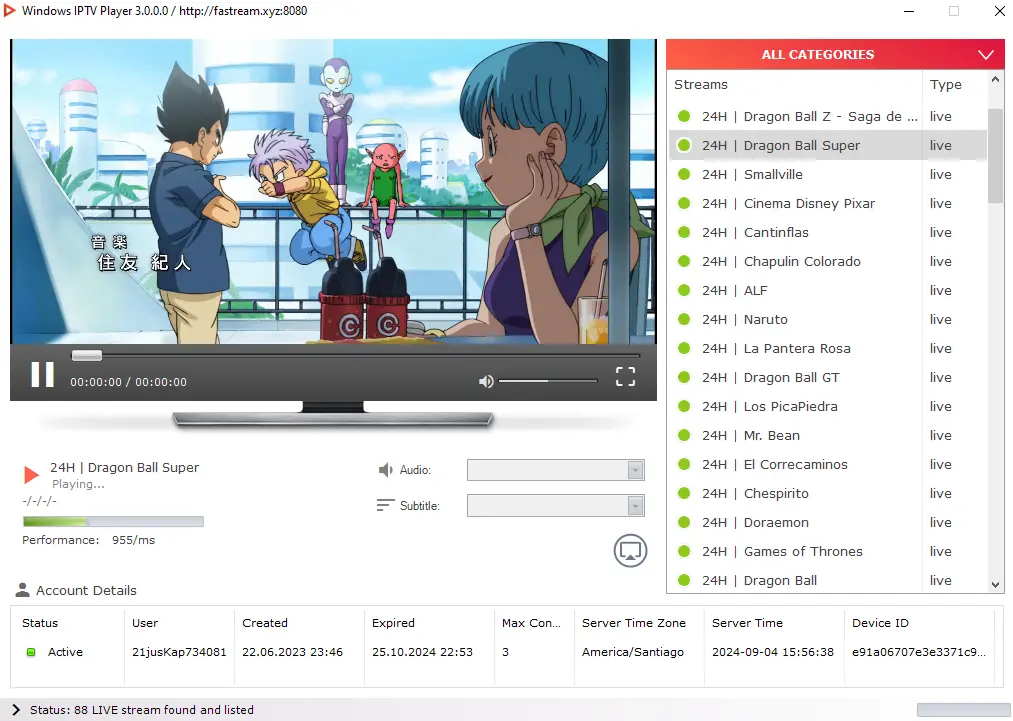Select 24H | El Correcaminos stream

click(827, 465)
